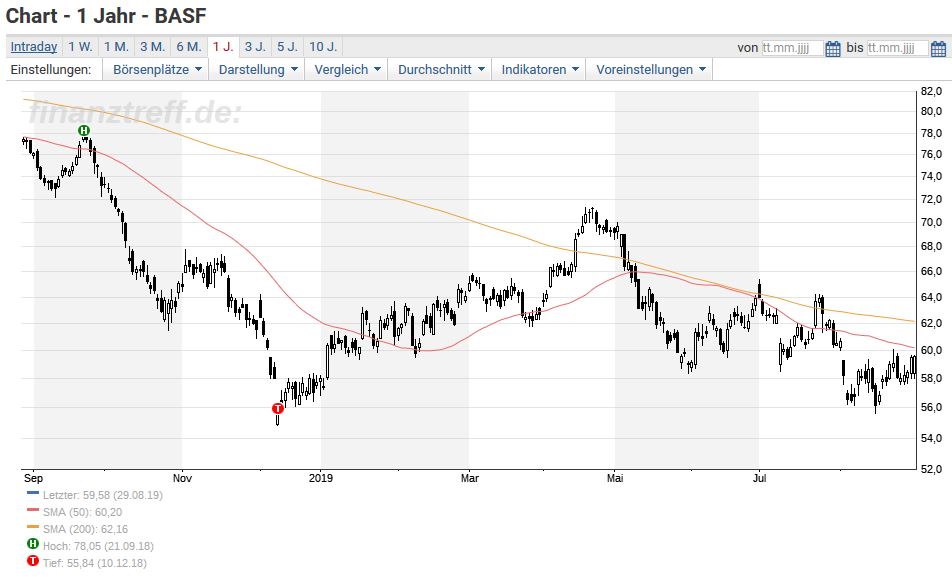Viewport: 952px width, 577px height.
Task: Open the Voreinstellungen dropdown
Action: click(650, 69)
